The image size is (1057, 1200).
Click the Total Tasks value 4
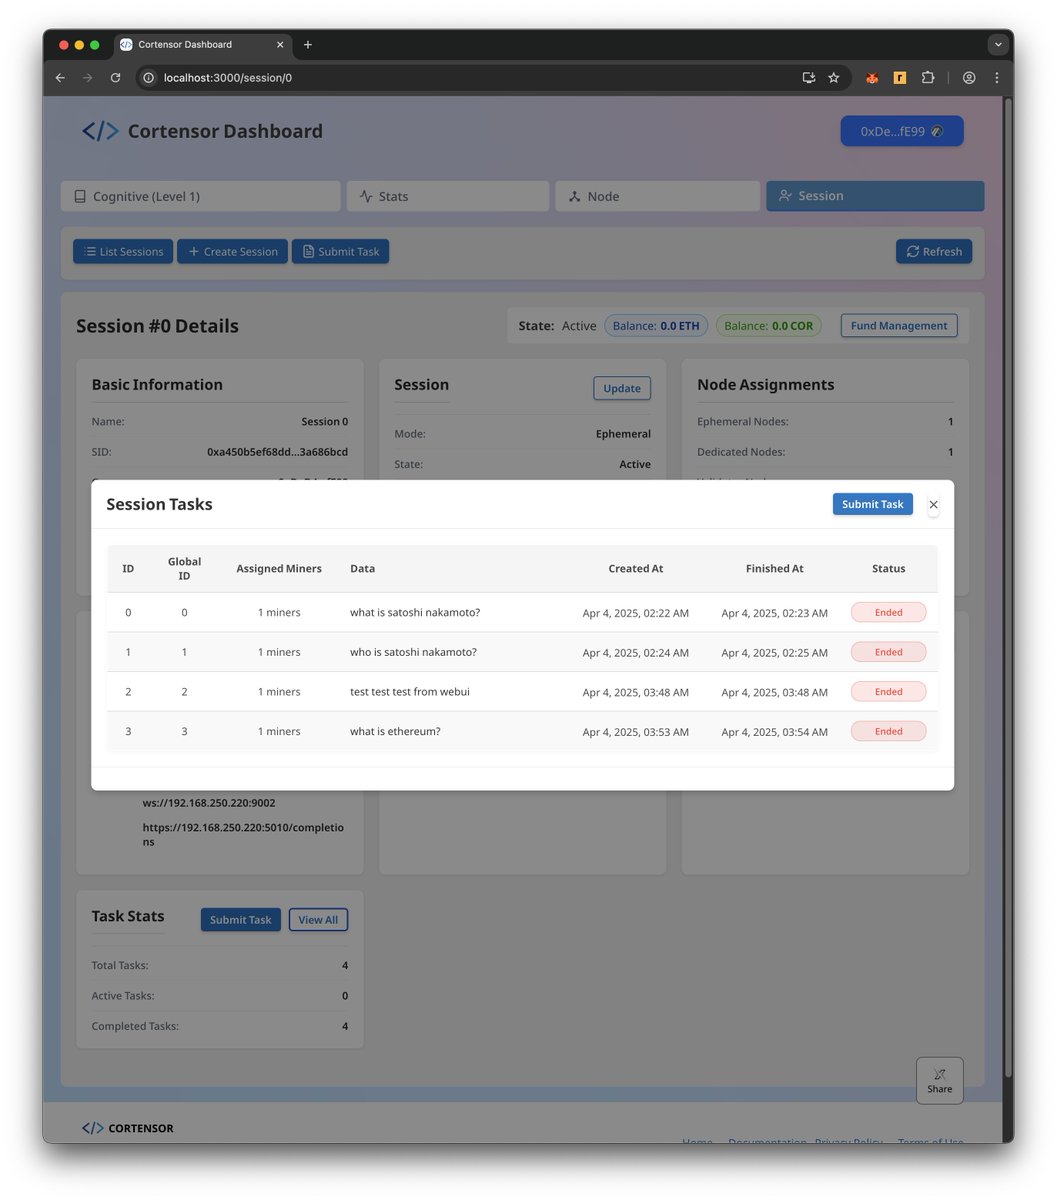[345, 965]
